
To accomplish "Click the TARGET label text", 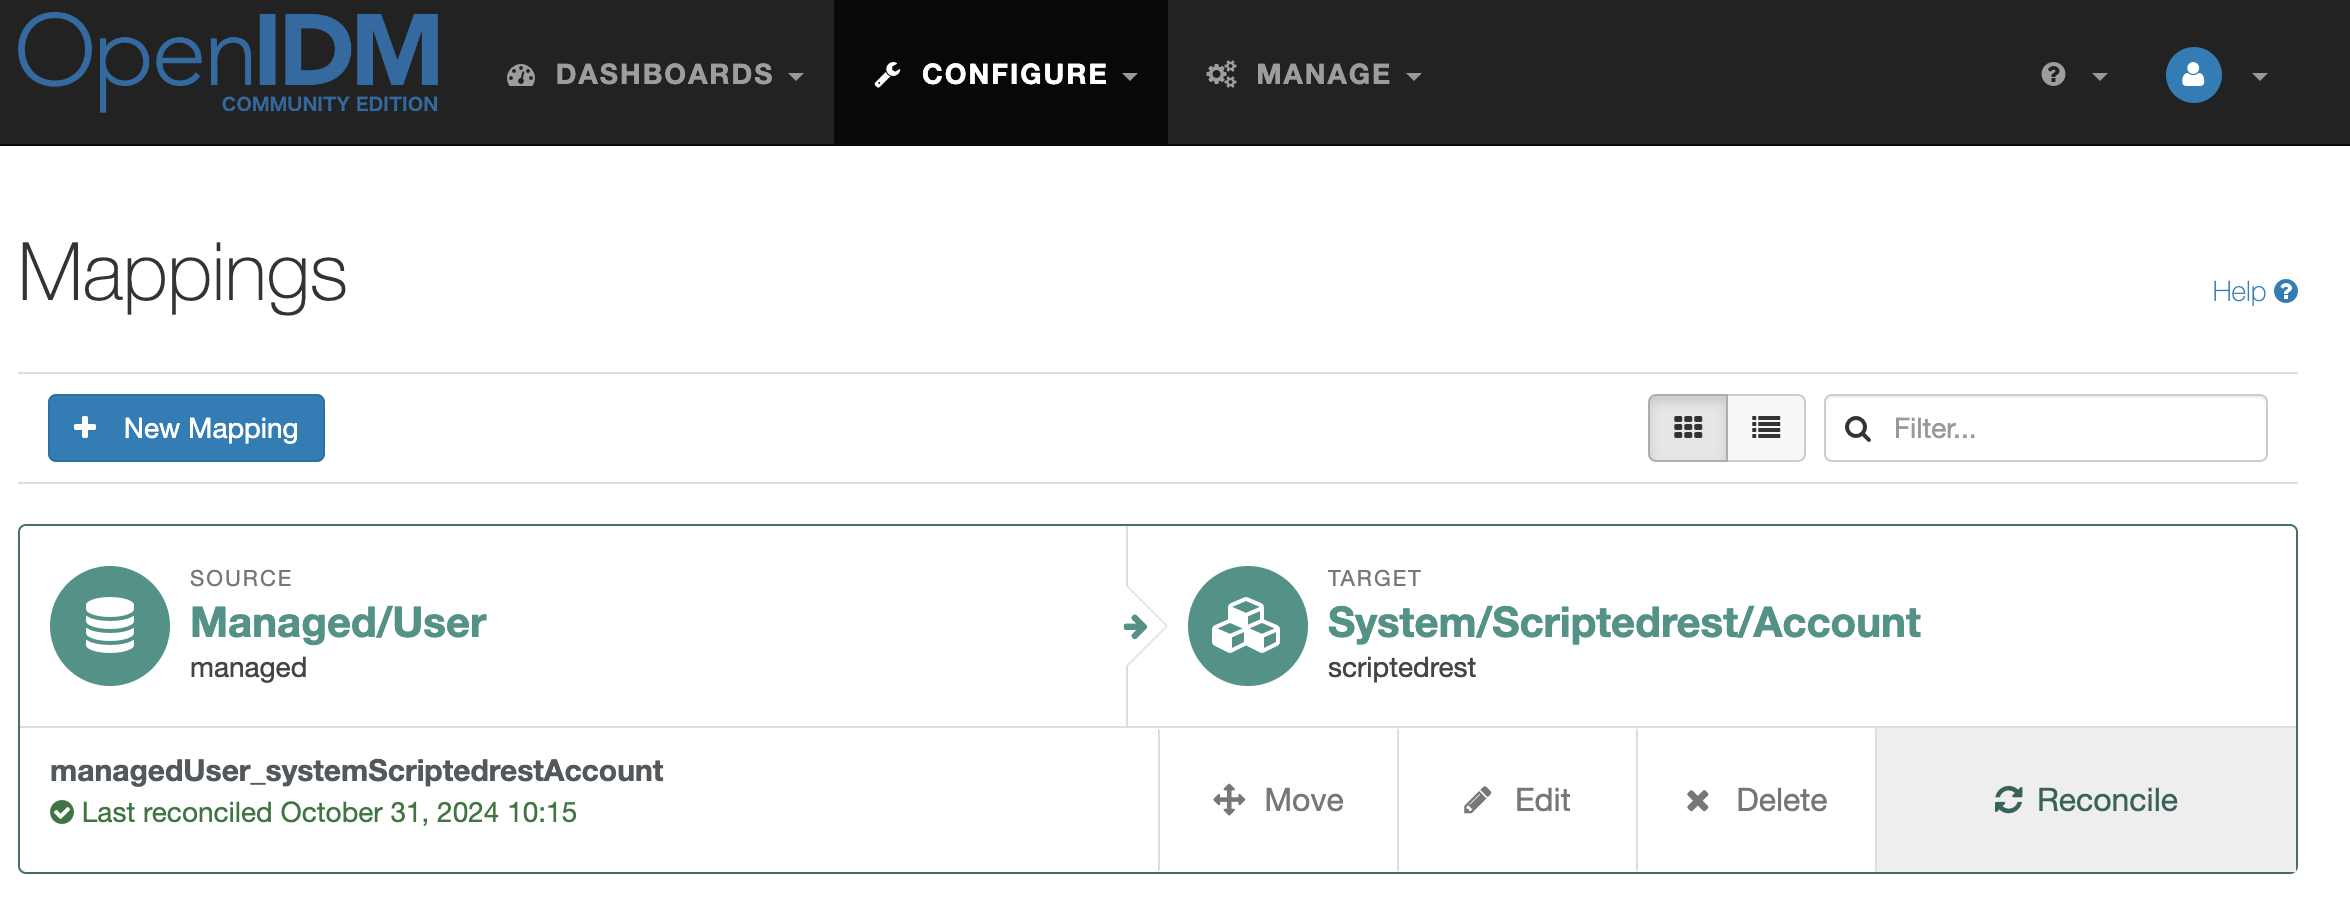I will point(1374,578).
